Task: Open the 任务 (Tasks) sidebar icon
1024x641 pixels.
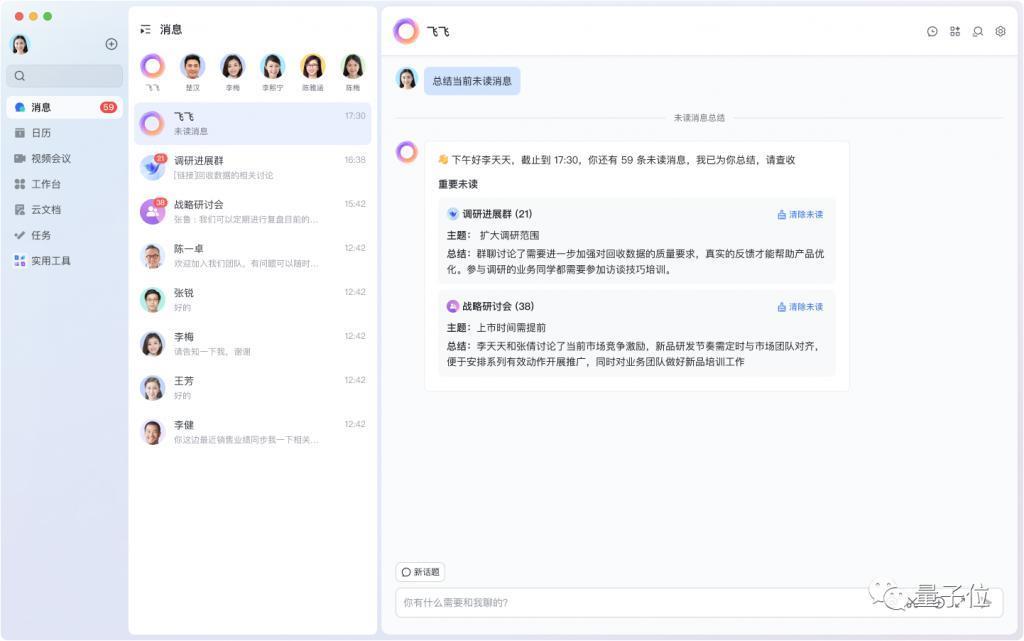Action: pos(39,234)
